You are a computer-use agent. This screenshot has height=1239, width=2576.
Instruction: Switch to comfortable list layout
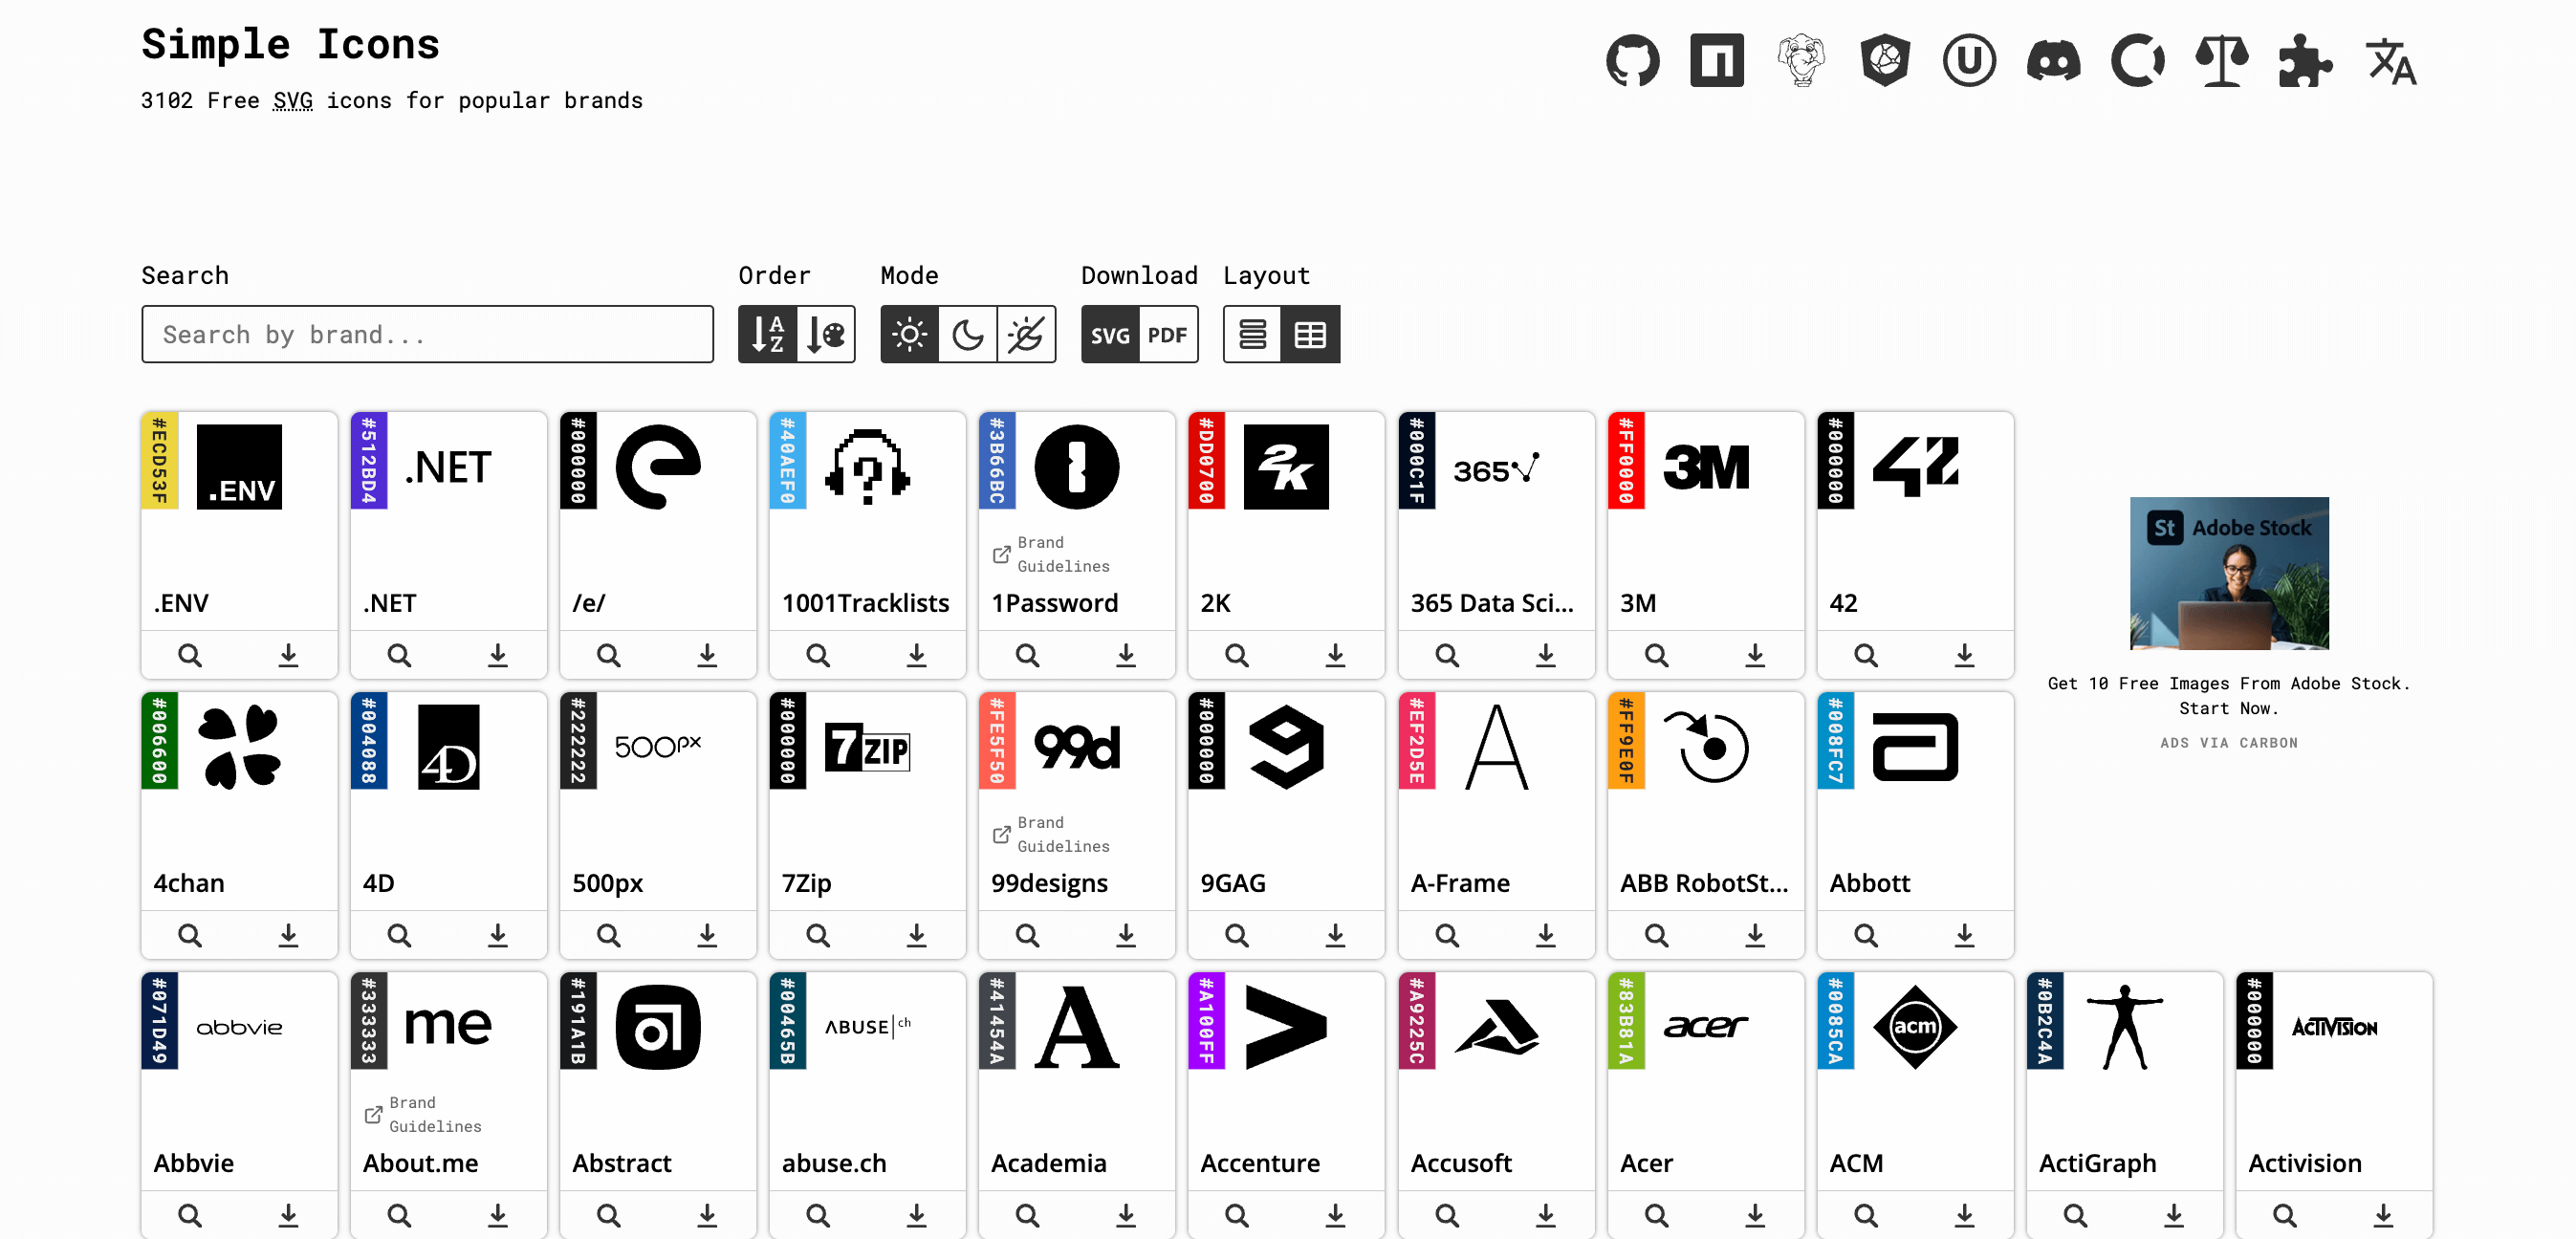(1252, 334)
